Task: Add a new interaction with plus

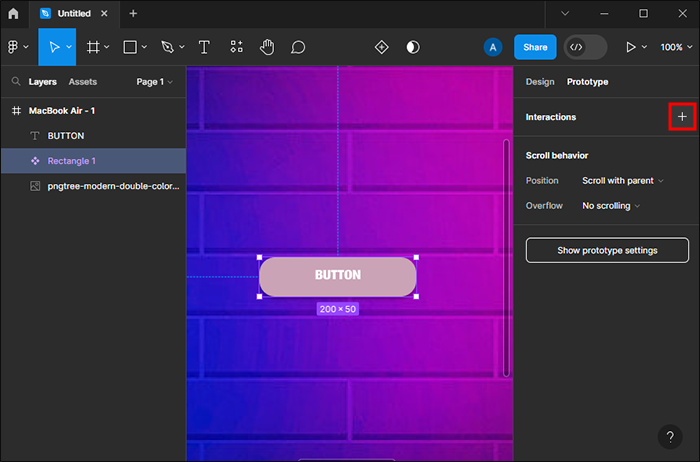Action: coord(682,117)
